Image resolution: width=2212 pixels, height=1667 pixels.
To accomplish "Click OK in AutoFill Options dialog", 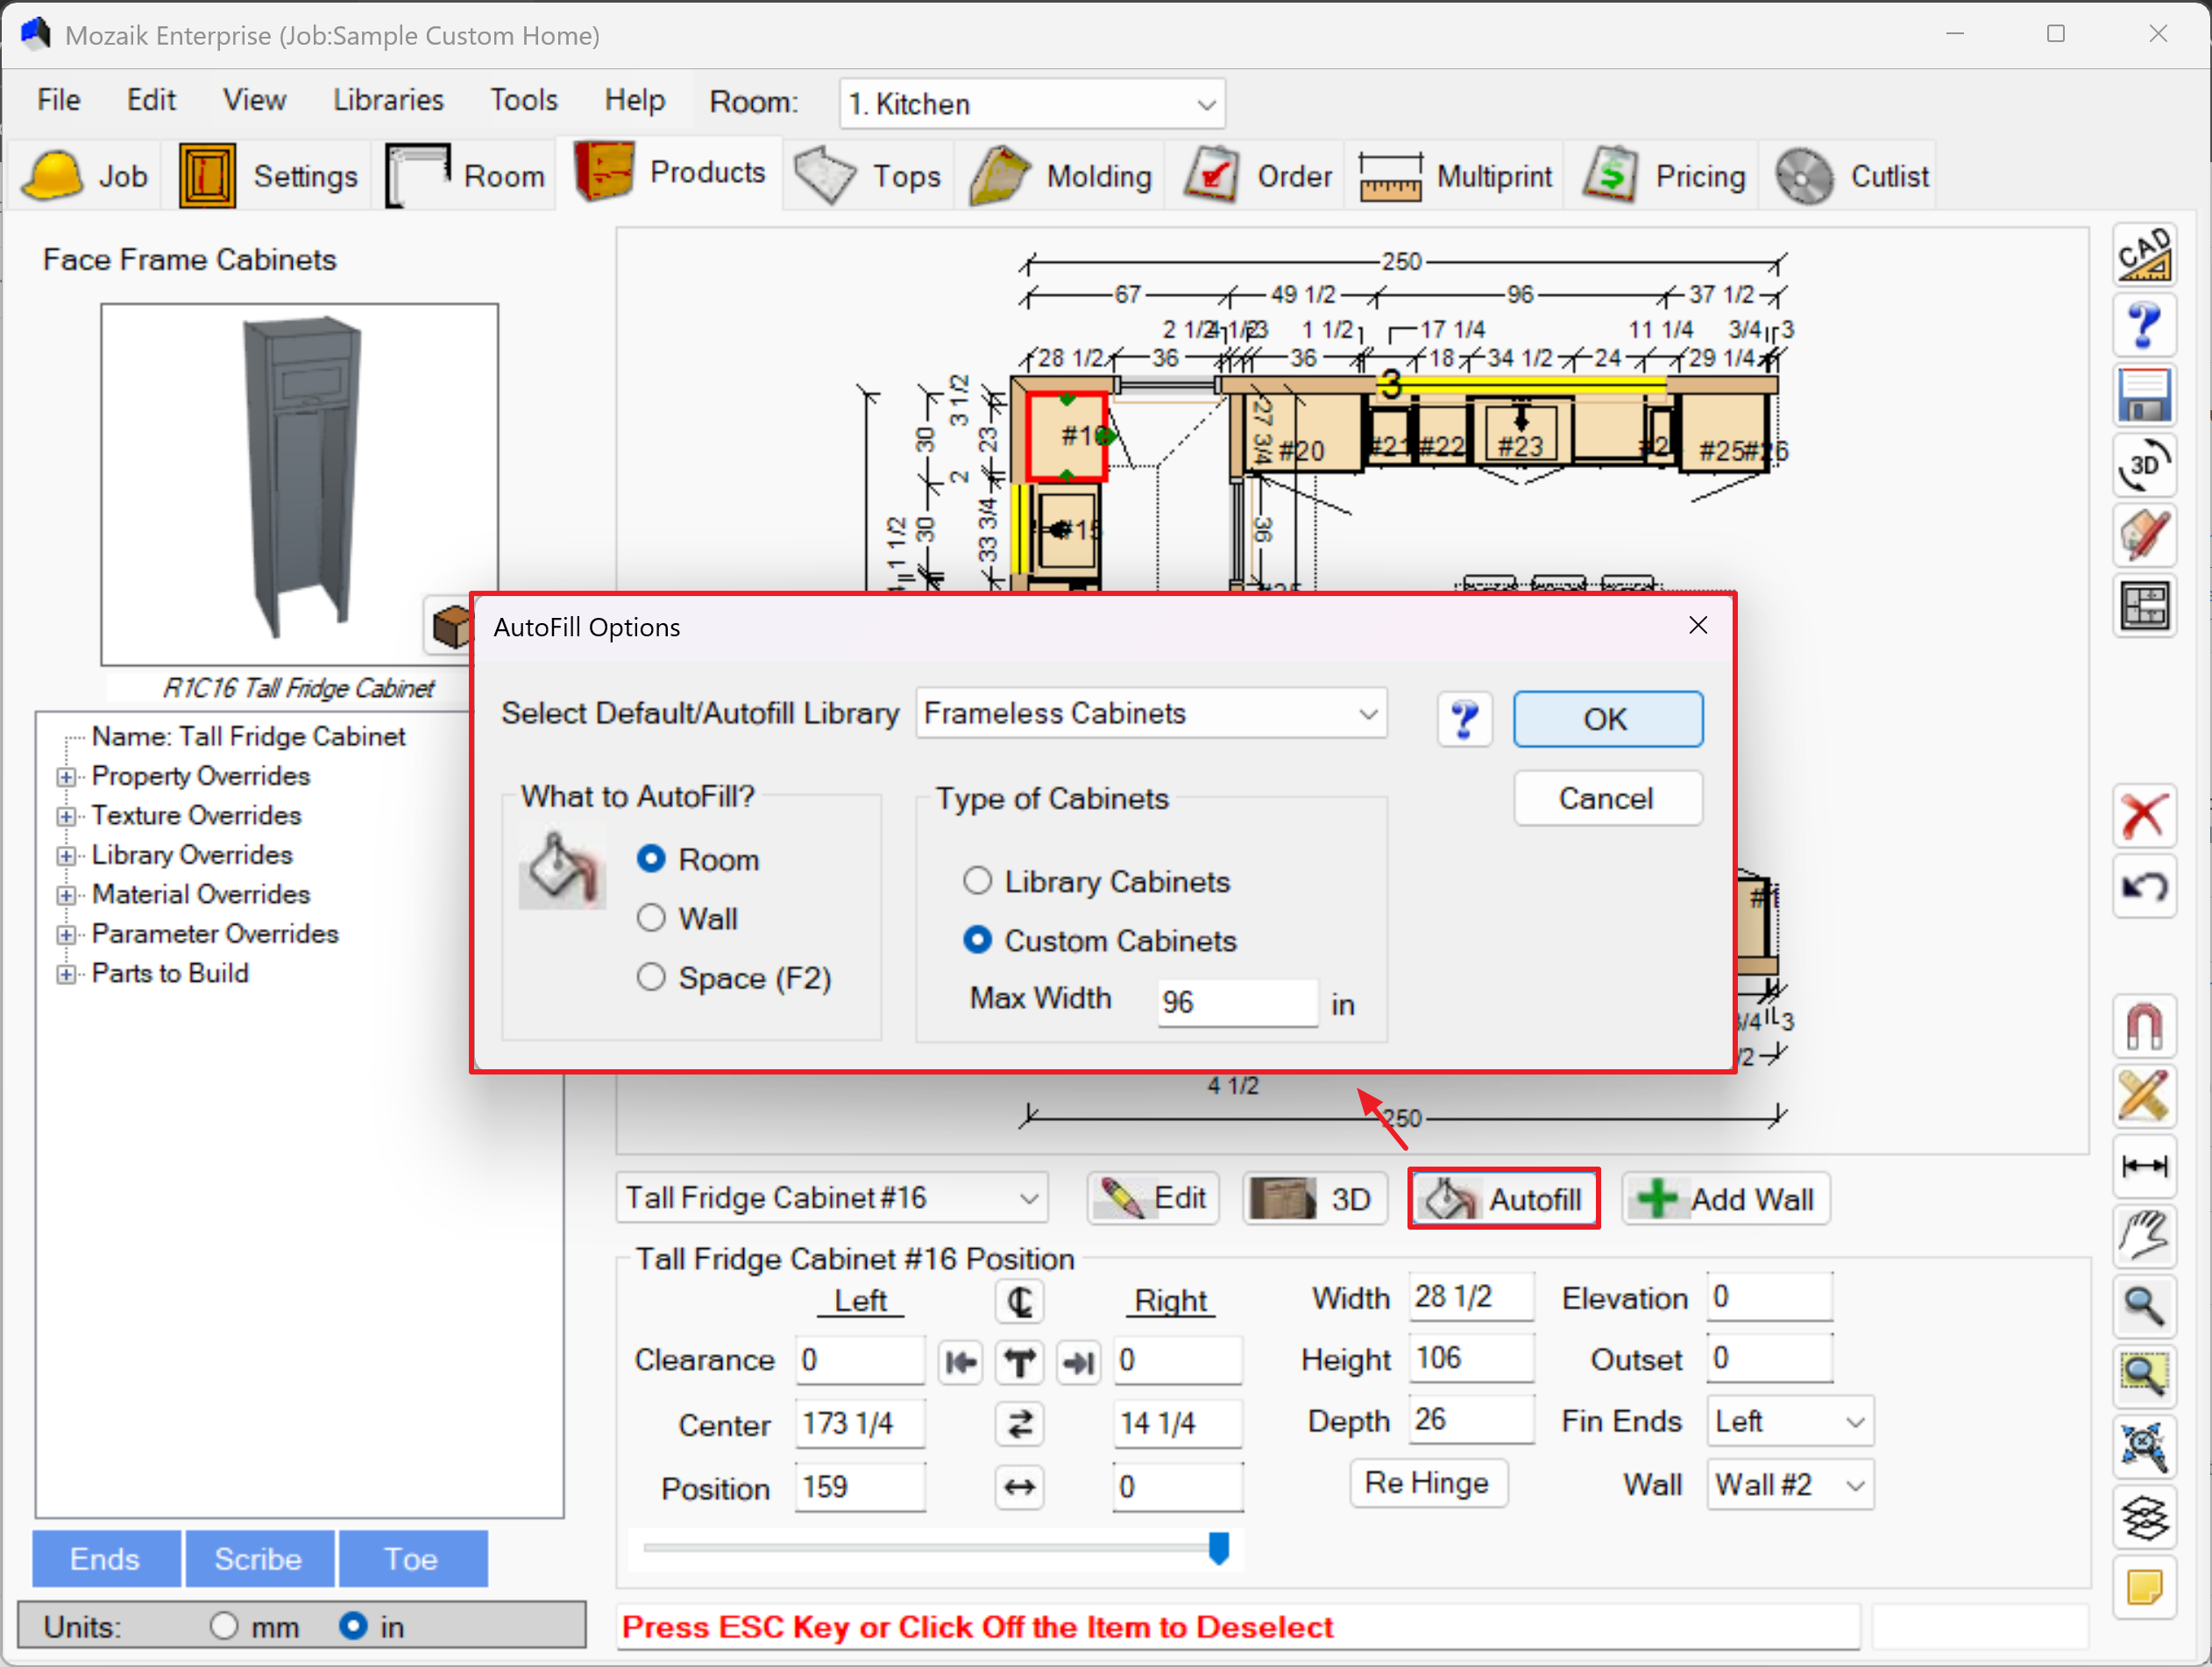I will (x=1606, y=719).
